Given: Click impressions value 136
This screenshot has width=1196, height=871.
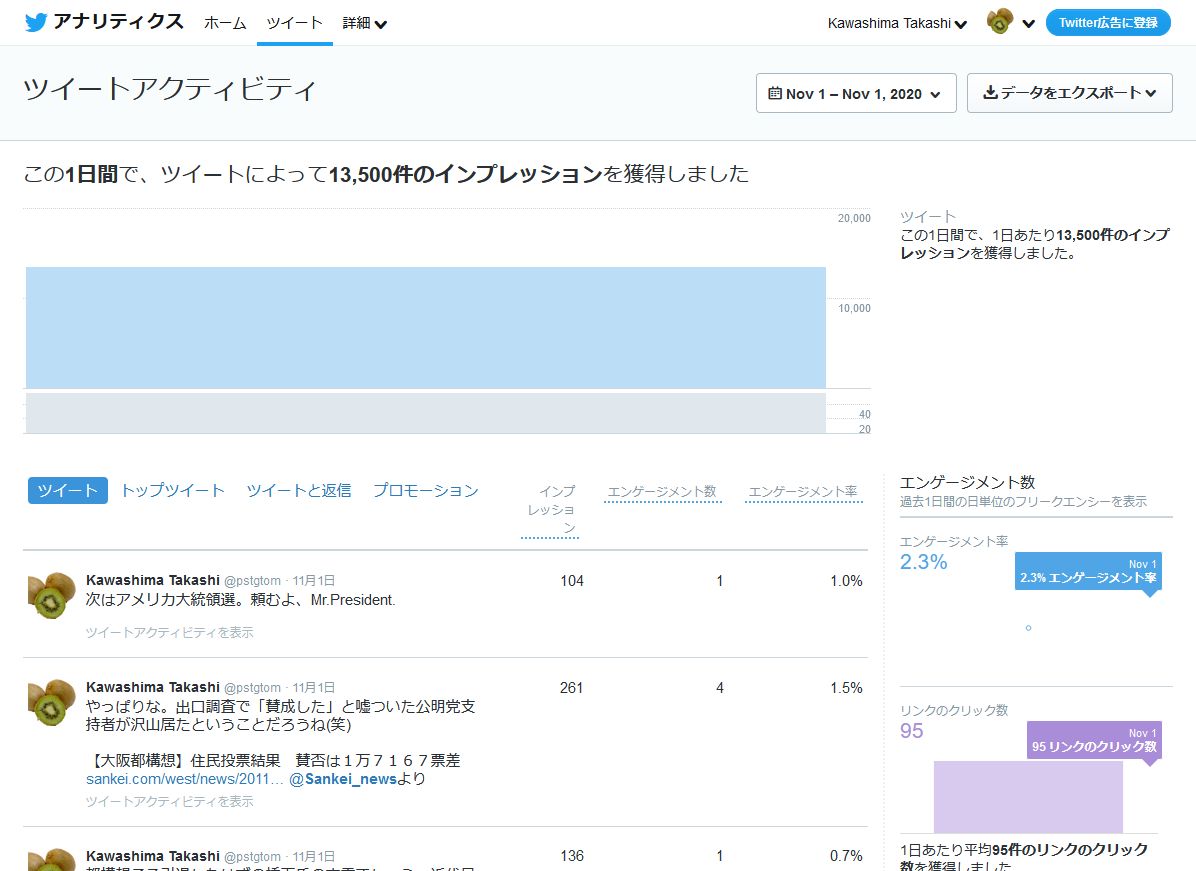Looking at the screenshot, I should tap(572, 857).
